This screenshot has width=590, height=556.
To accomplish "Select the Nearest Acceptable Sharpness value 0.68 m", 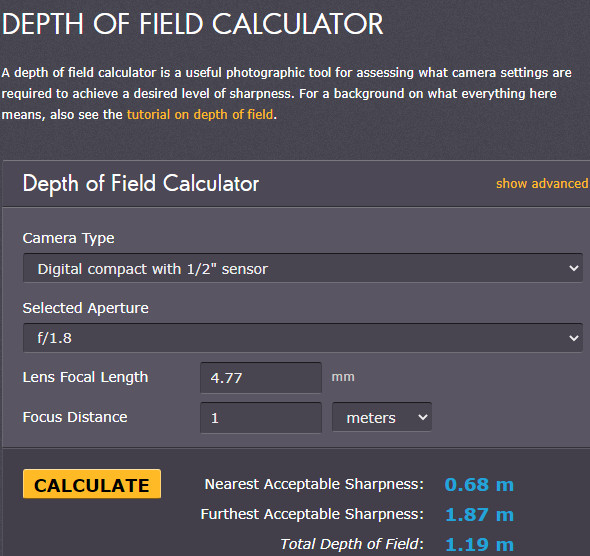I will [479, 485].
